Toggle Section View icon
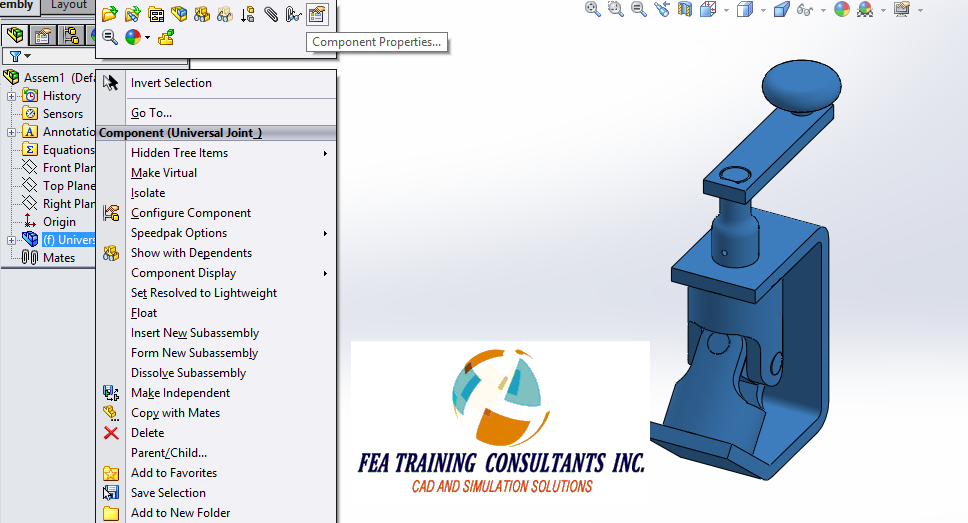 pyautogui.click(x=685, y=9)
